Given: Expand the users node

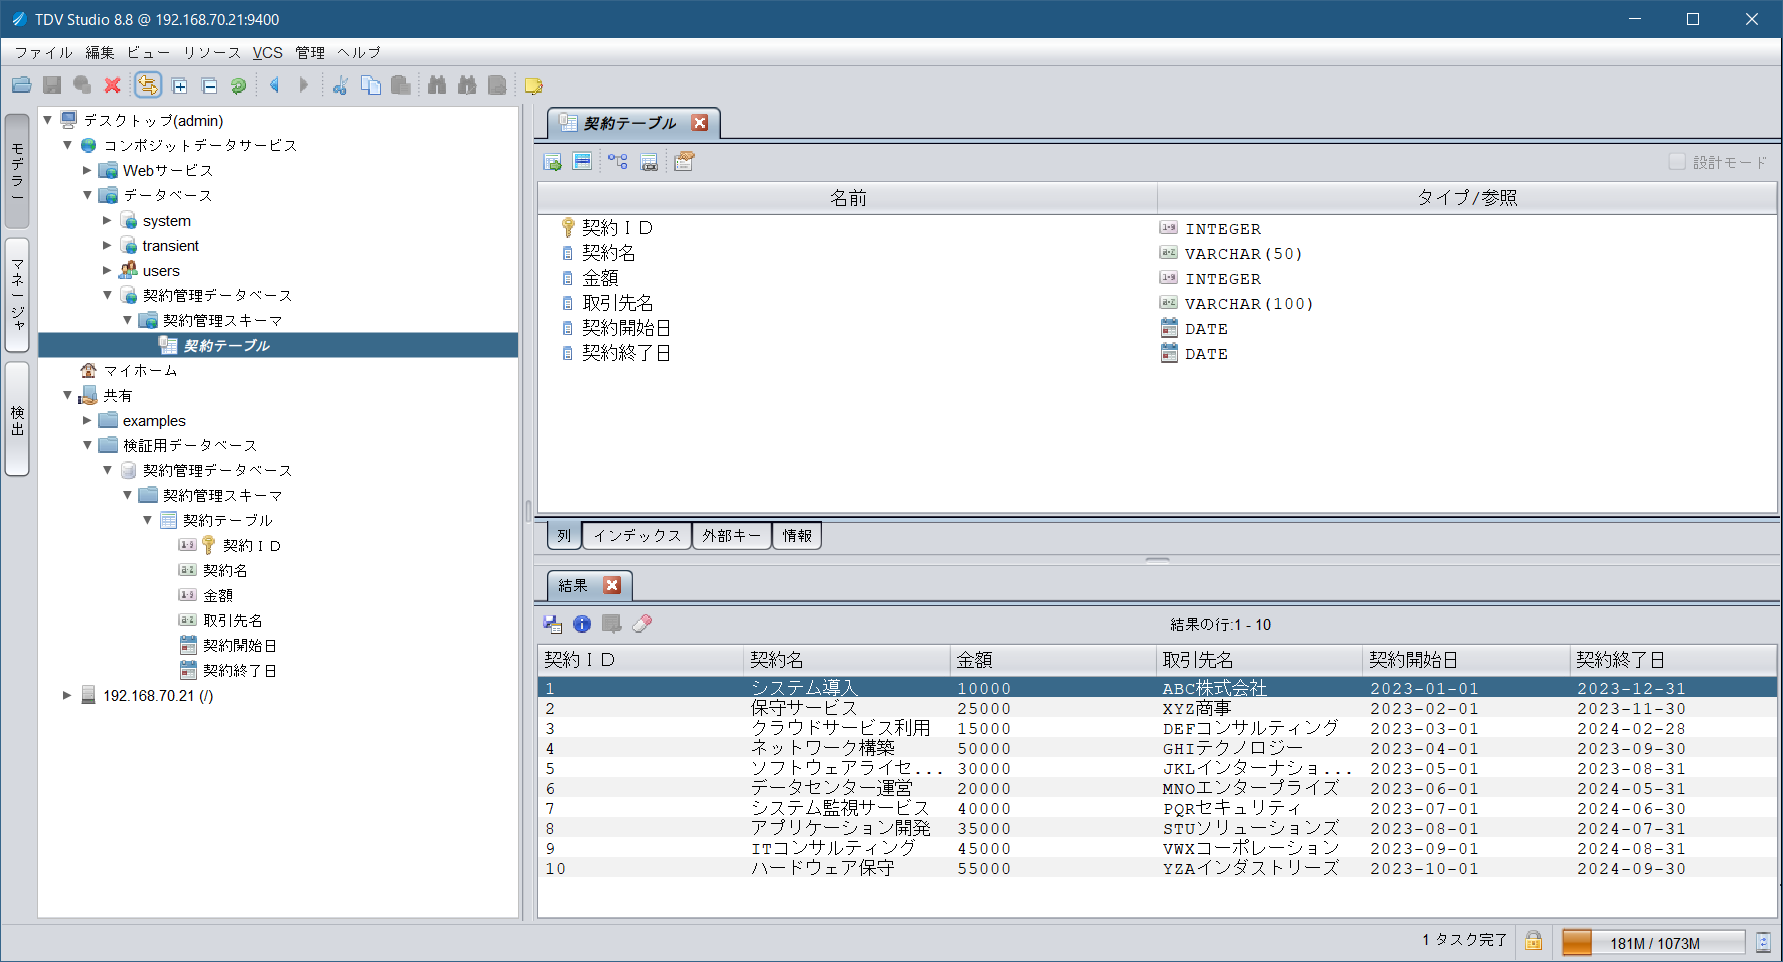Looking at the screenshot, I should pos(107,270).
